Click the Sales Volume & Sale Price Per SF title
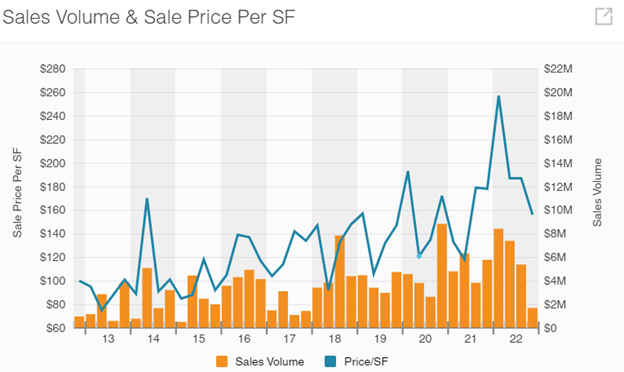The height and width of the screenshot is (372, 624). click(x=148, y=17)
